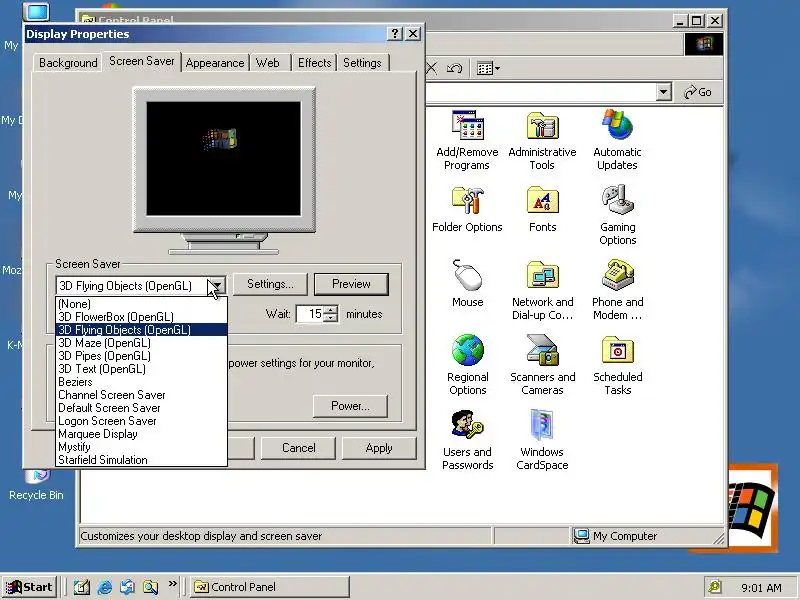800x600 pixels.
Task: Expand the quick launch chevron
Action: pos(172,583)
